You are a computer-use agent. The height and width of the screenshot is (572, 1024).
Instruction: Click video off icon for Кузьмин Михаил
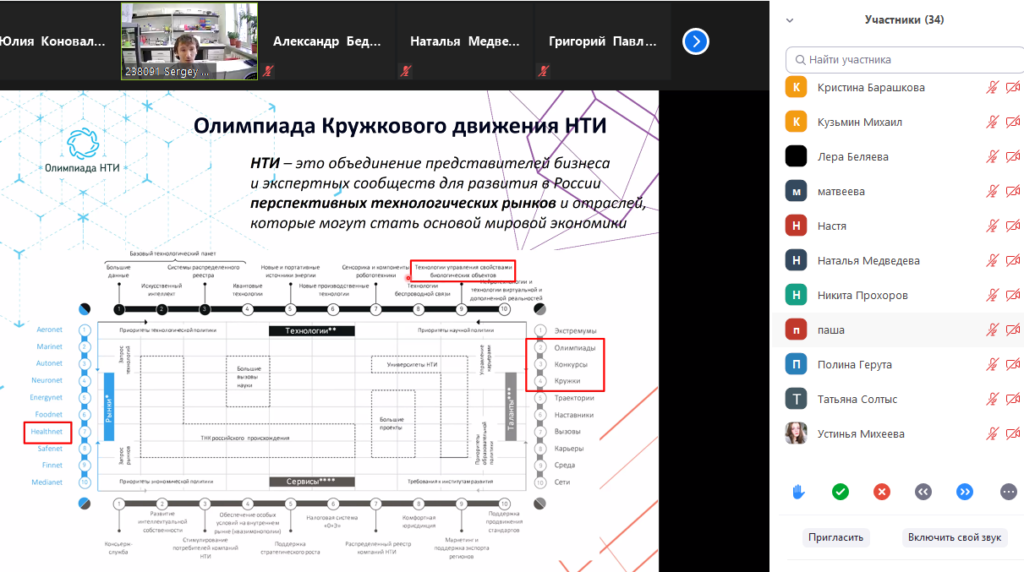(x=1013, y=122)
